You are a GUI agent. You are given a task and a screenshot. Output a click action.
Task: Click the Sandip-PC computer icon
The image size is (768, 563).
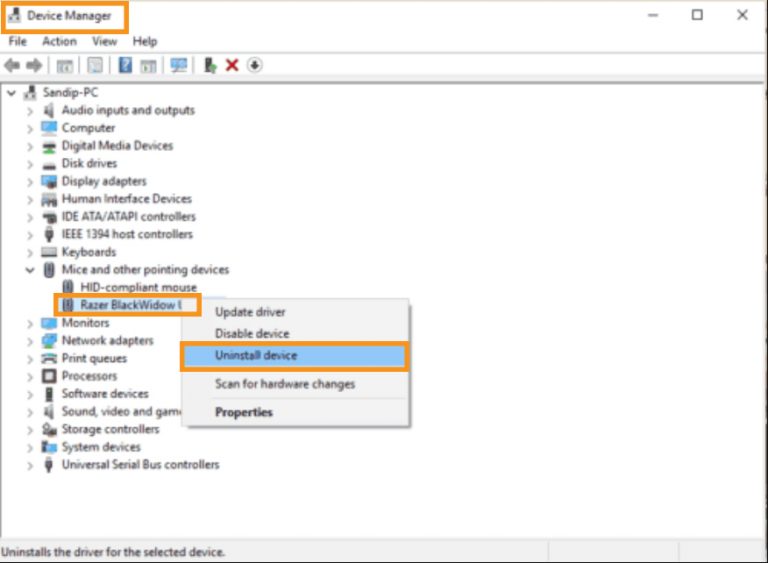30,92
